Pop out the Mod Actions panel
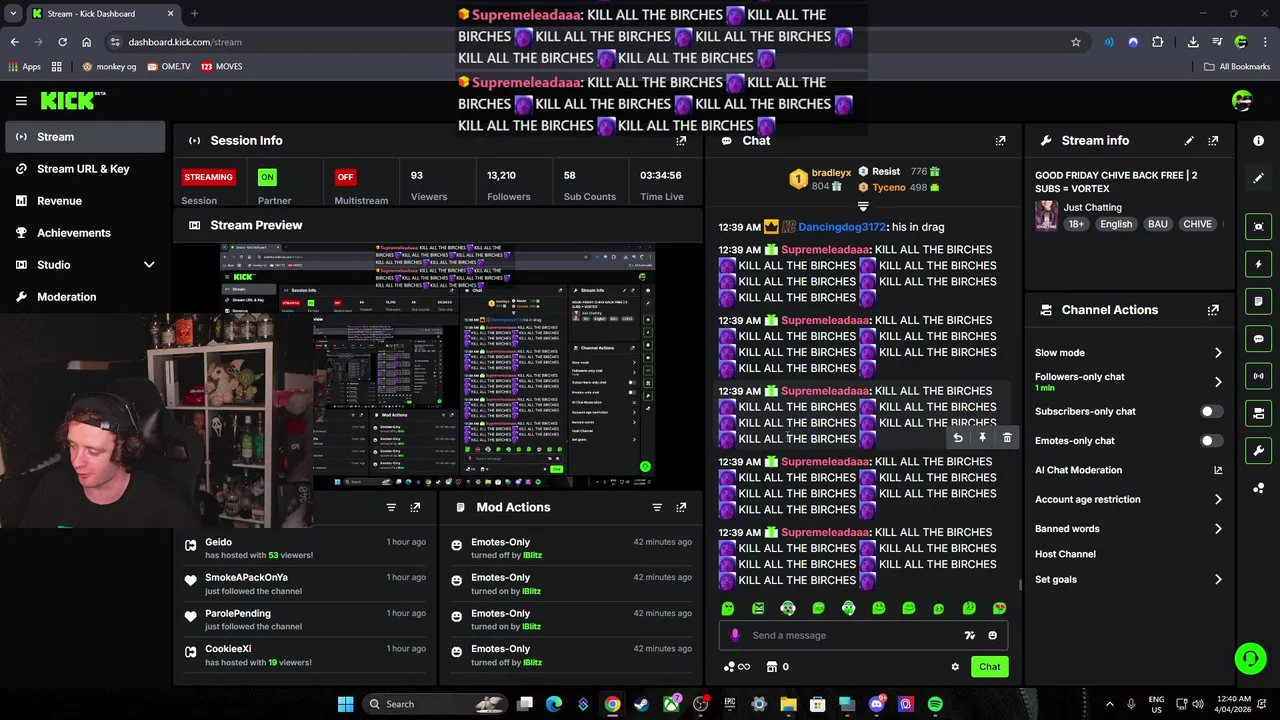Screen dimensions: 1280x720 pos(681,507)
